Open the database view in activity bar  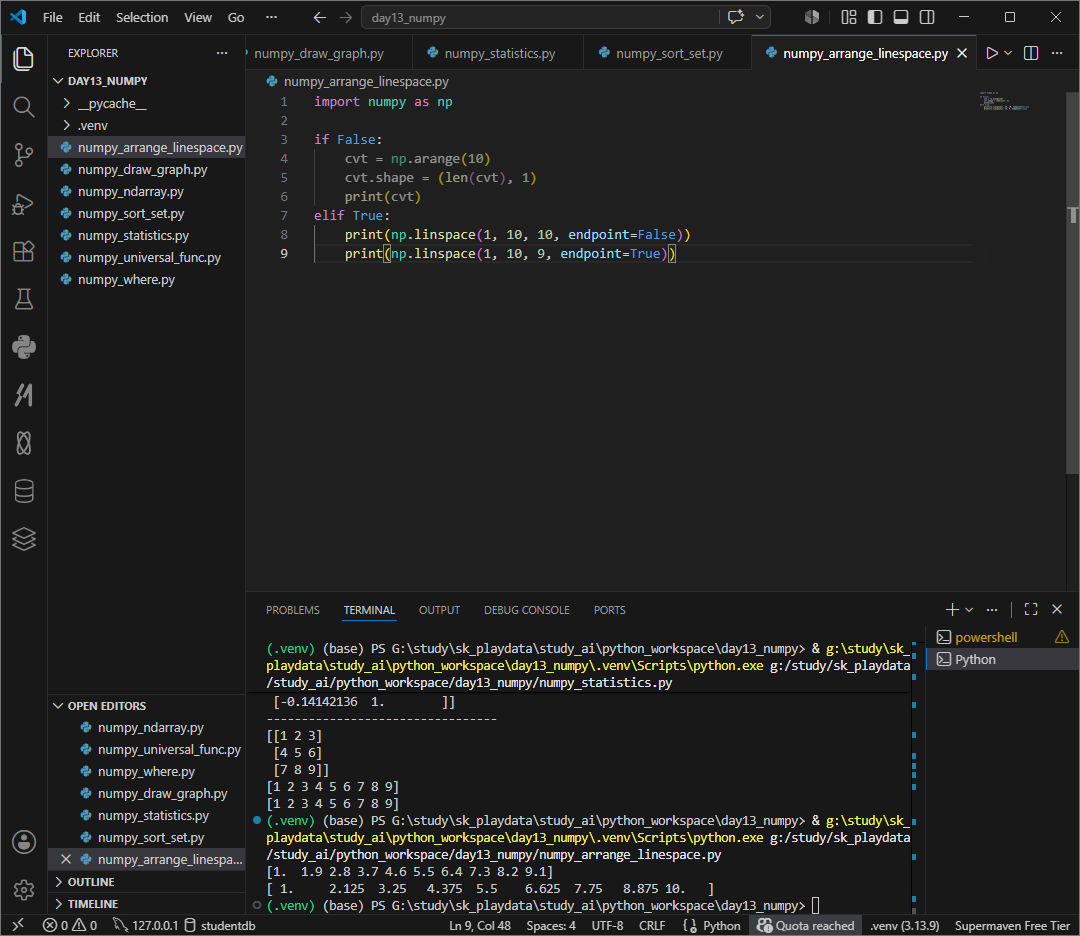point(23,491)
